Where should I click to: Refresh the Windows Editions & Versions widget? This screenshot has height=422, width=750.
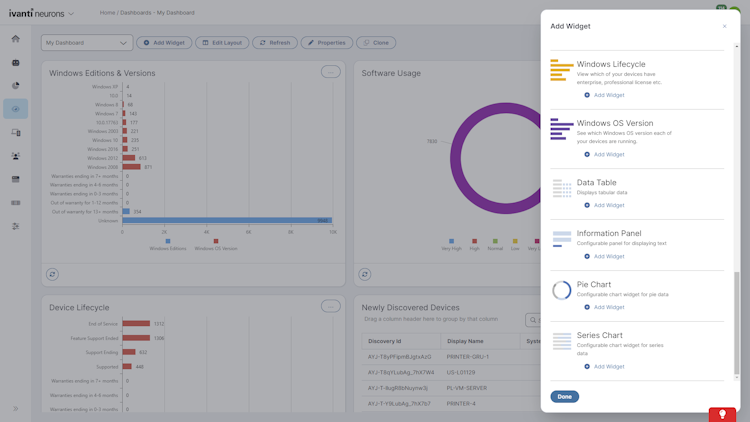point(53,274)
